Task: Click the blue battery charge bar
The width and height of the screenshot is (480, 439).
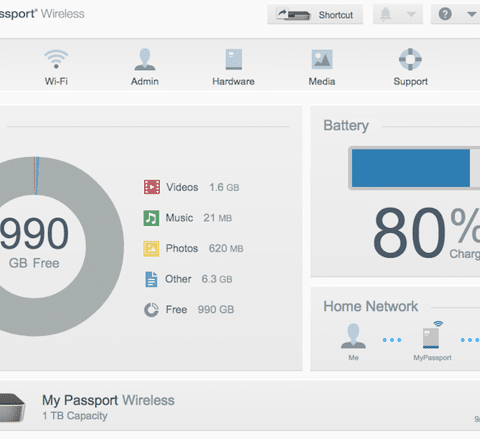Action: point(411,168)
